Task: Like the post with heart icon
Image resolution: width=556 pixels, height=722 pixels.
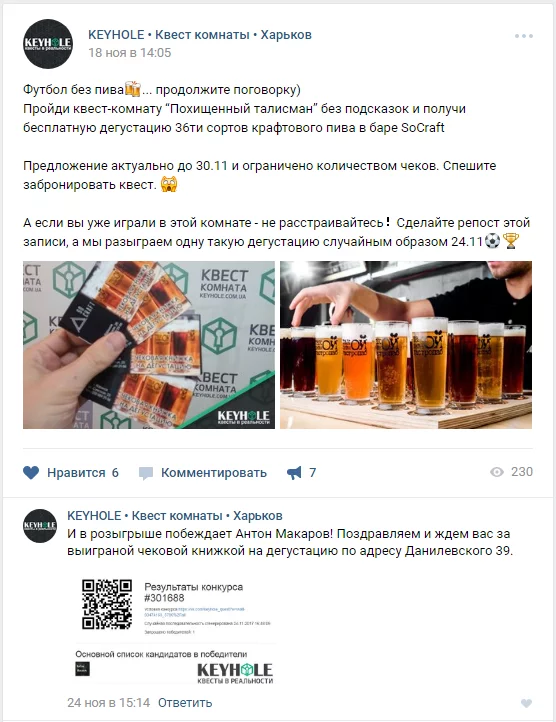Action: [31, 472]
